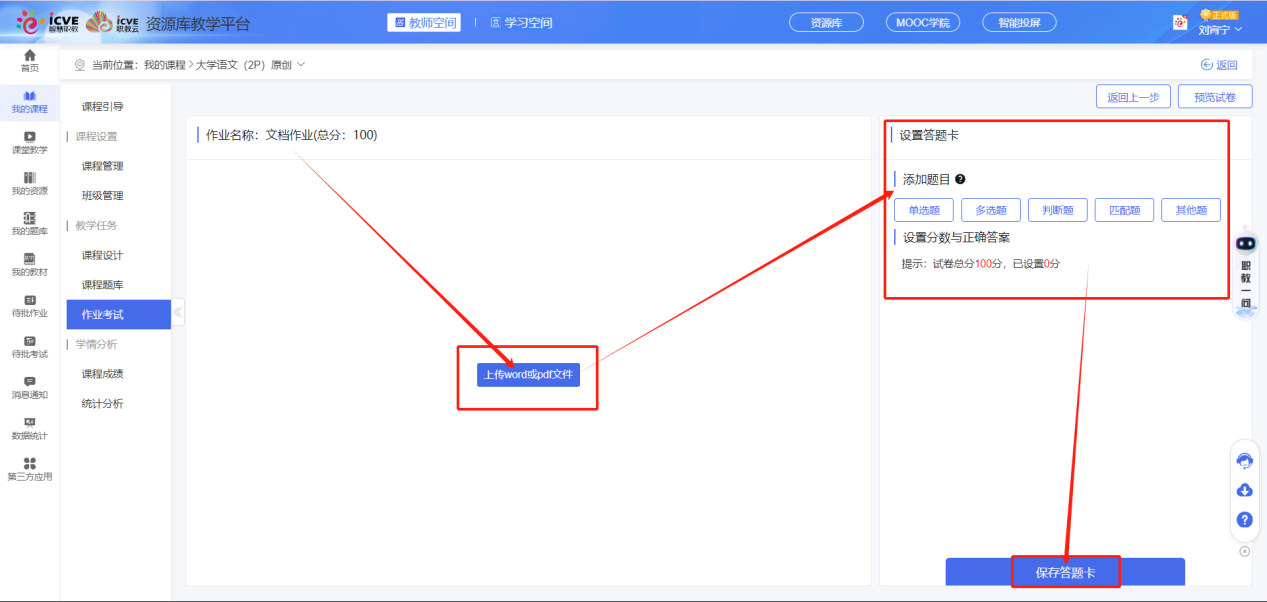Image resolution: width=1267 pixels, height=602 pixels.
Task: Open the user account dropdown 刘青宁
Action: point(1220,29)
